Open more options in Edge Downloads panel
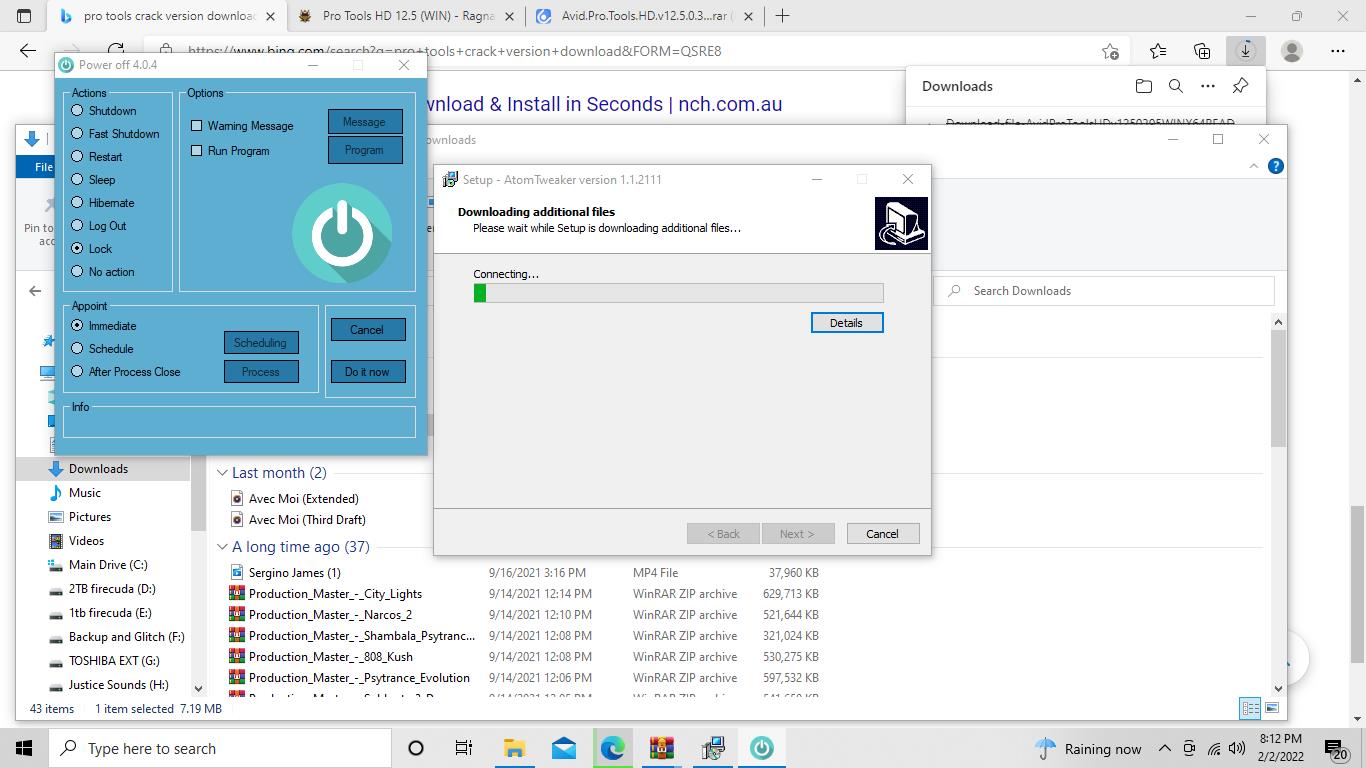 pos(1208,86)
